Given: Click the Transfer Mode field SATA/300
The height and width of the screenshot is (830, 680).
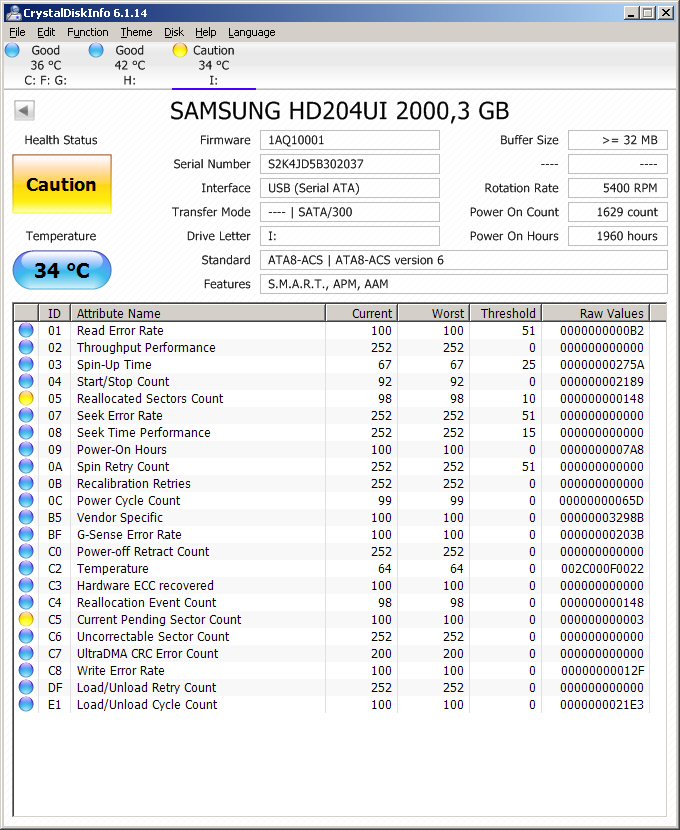Looking at the screenshot, I should (350, 212).
